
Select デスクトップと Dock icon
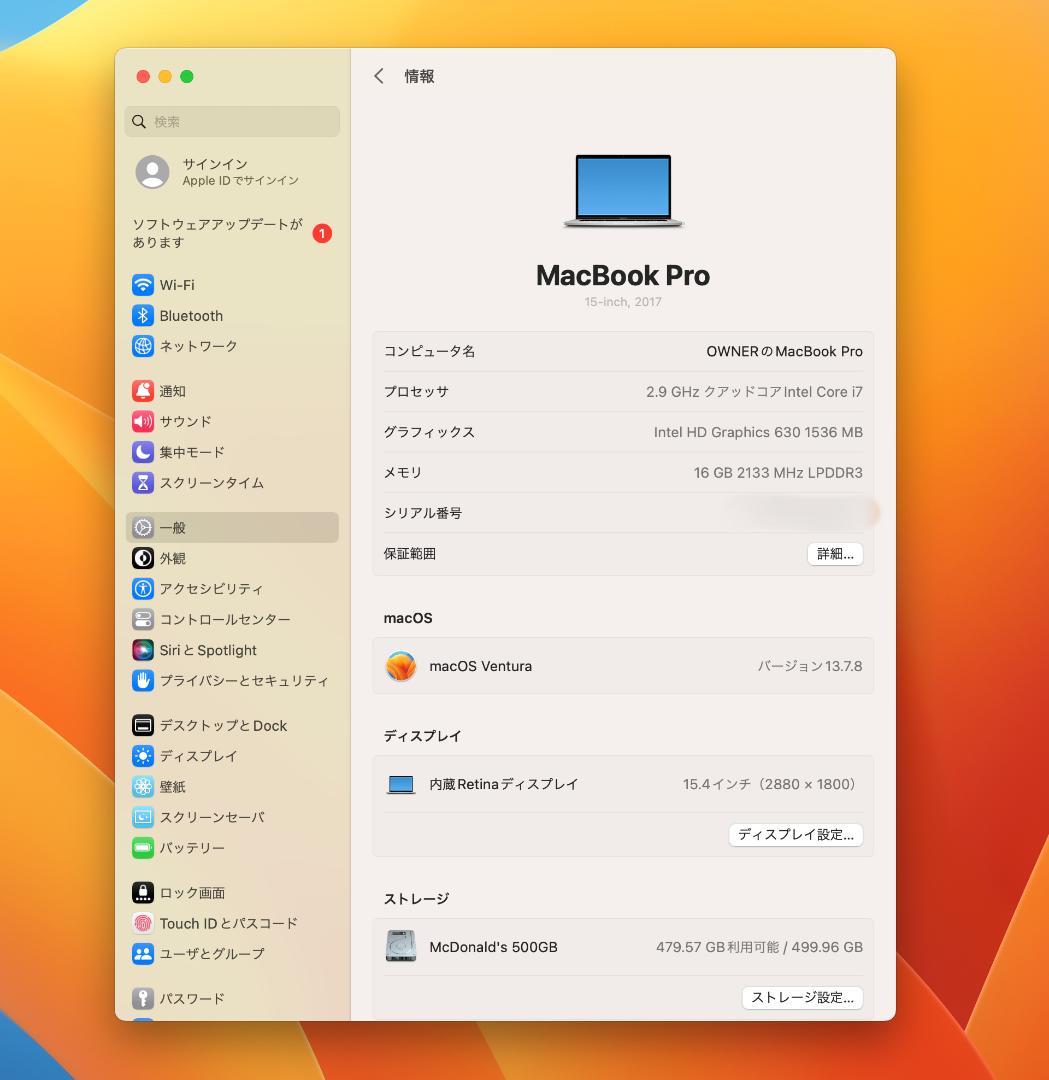tap(143, 725)
